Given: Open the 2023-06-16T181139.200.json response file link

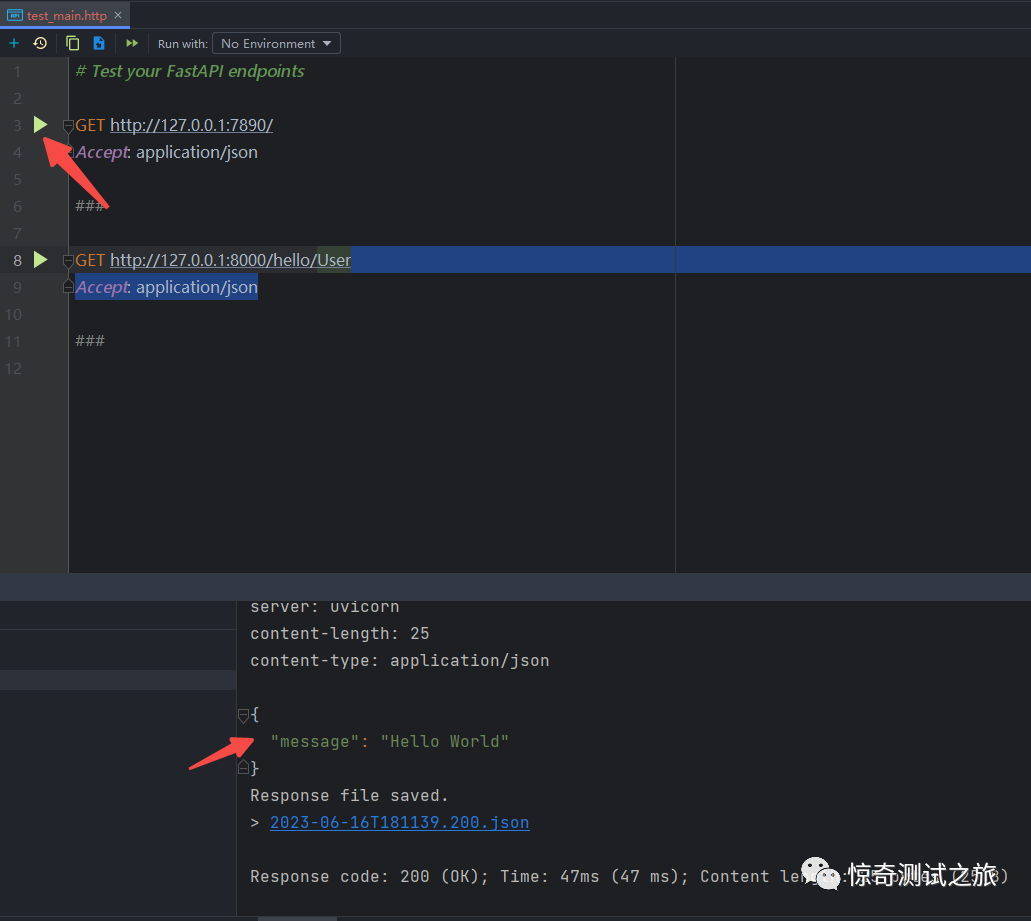Looking at the screenshot, I should pos(398,822).
